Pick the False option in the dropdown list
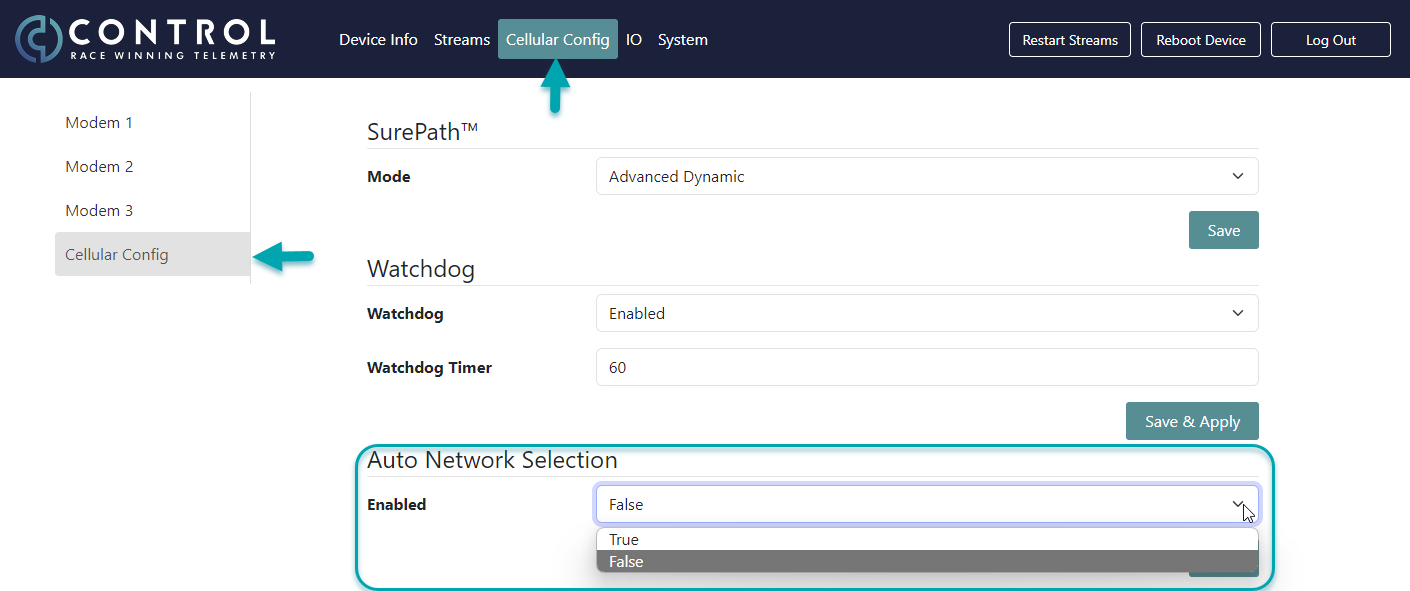The width and height of the screenshot is (1410, 591). [x=926, y=562]
